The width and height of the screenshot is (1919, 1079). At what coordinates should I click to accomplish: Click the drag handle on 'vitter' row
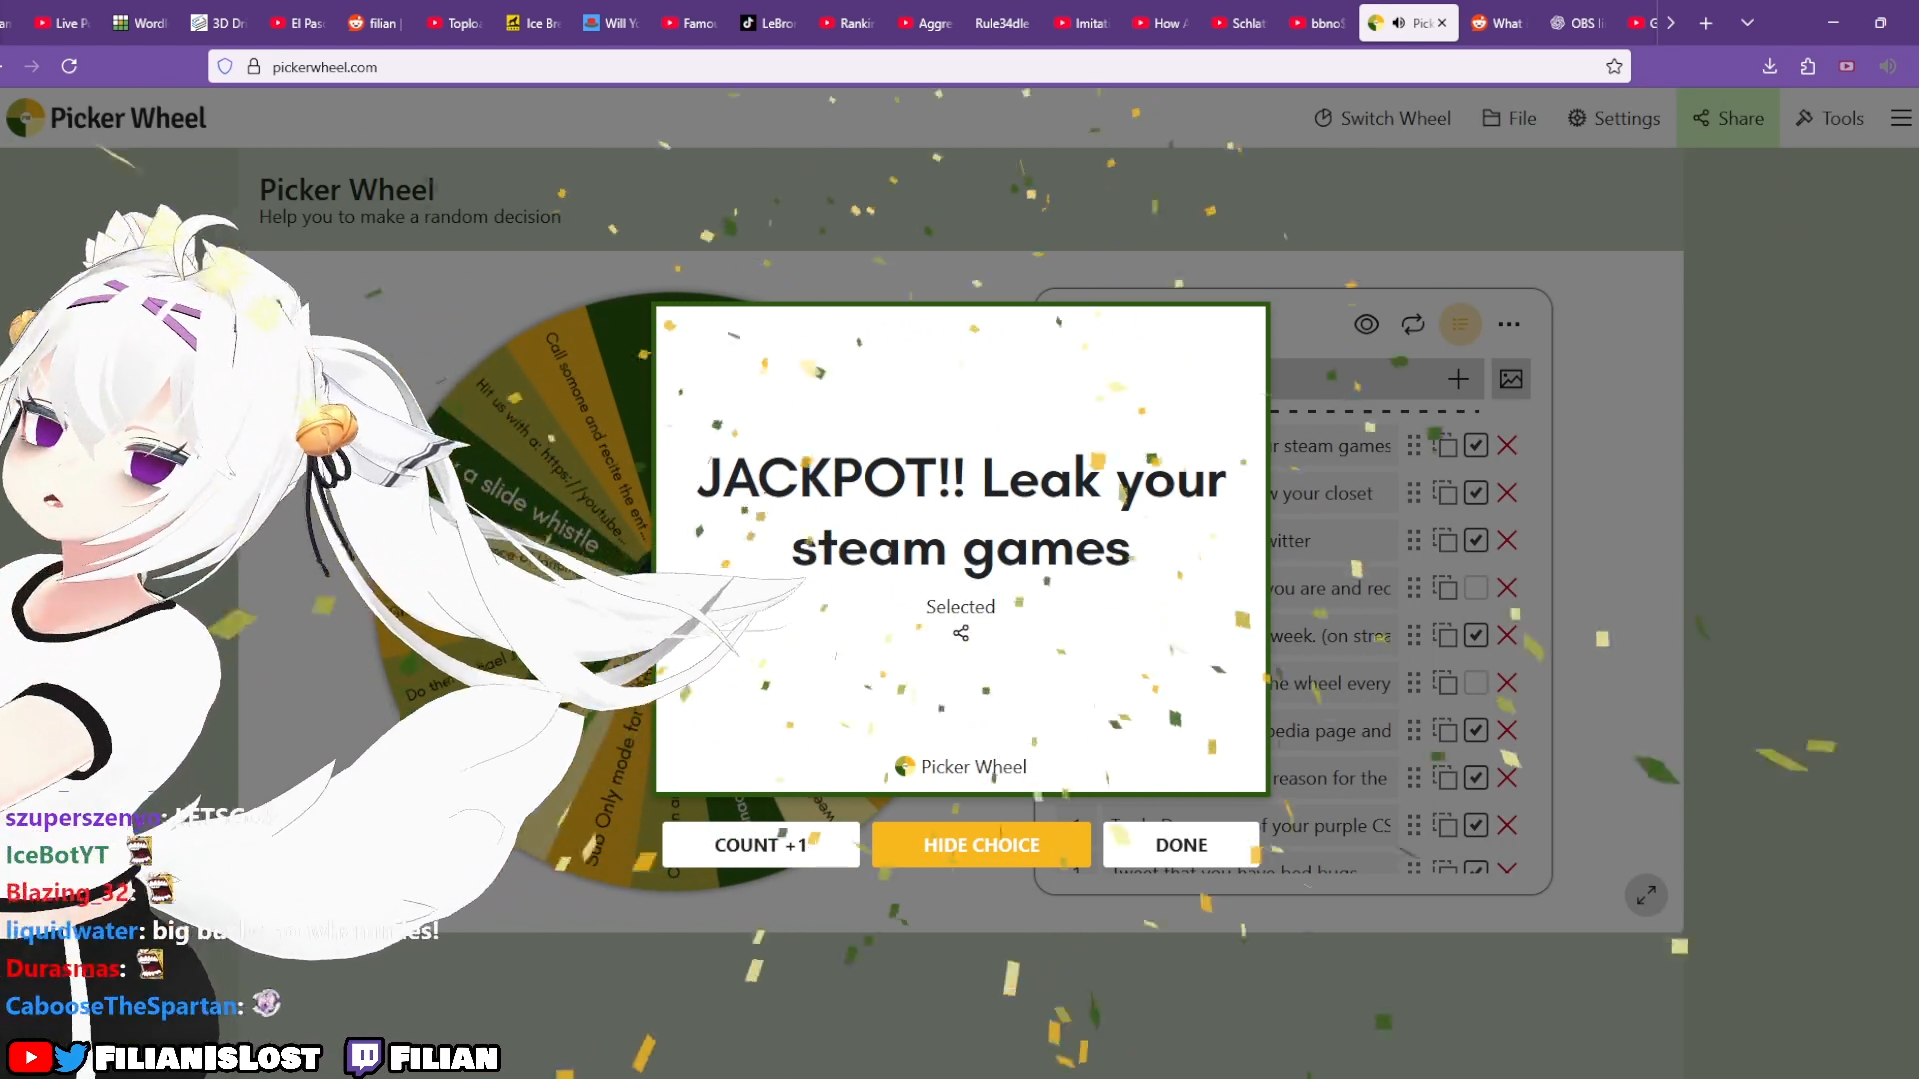click(1414, 541)
